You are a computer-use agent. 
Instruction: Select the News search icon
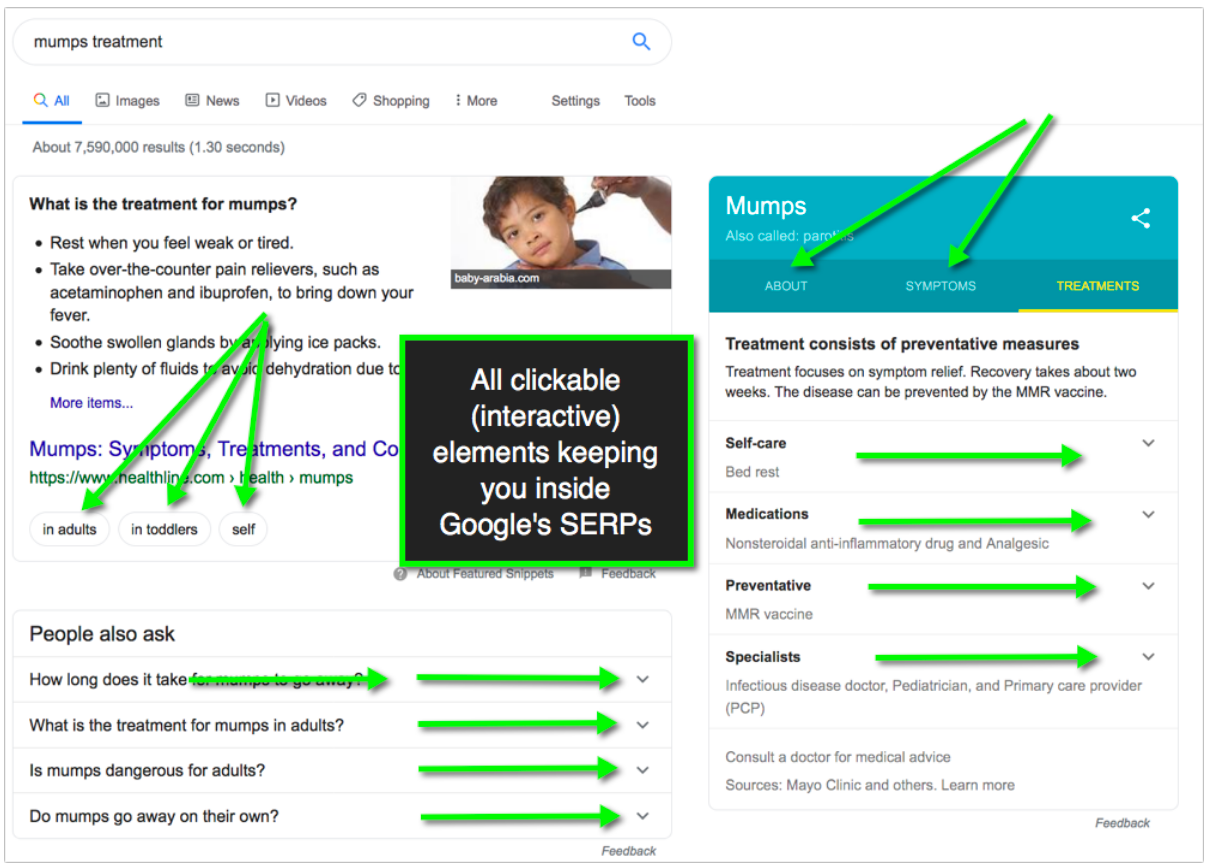pos(192,100)
